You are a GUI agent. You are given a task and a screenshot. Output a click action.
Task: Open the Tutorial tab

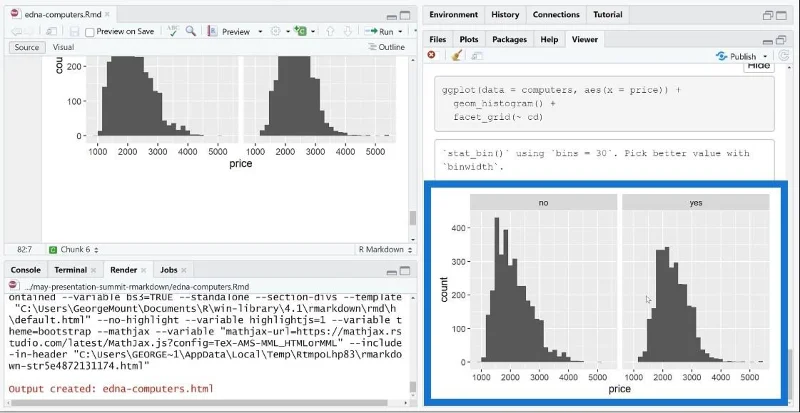[607, 15]
